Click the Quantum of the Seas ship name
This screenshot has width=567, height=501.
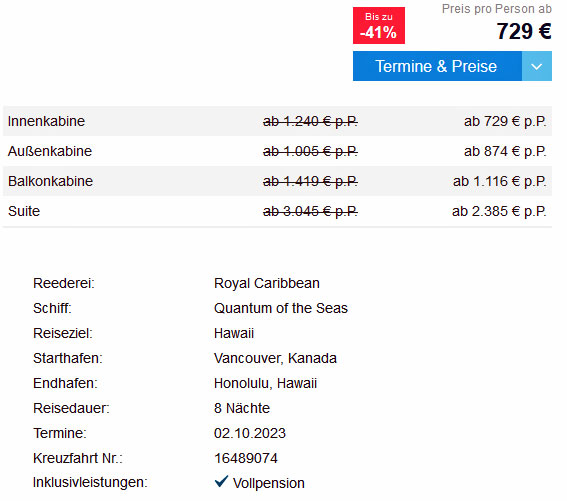click(281, 308)
